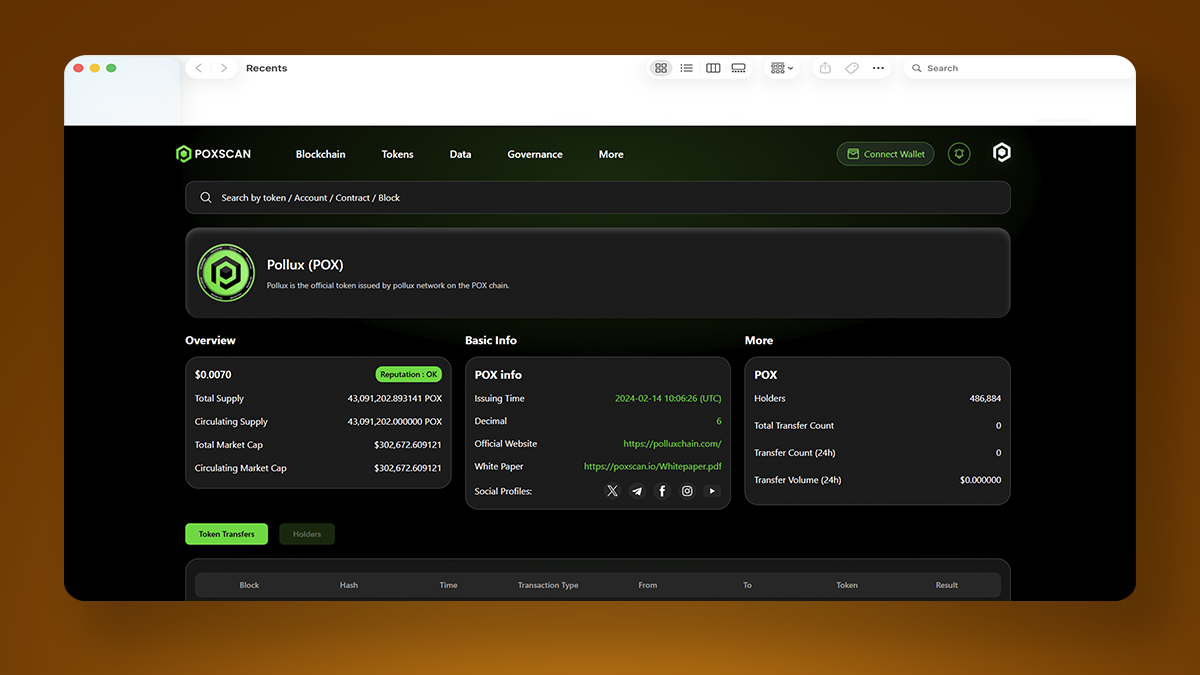Click the Transaction Type column header

[x=548, y=585]
